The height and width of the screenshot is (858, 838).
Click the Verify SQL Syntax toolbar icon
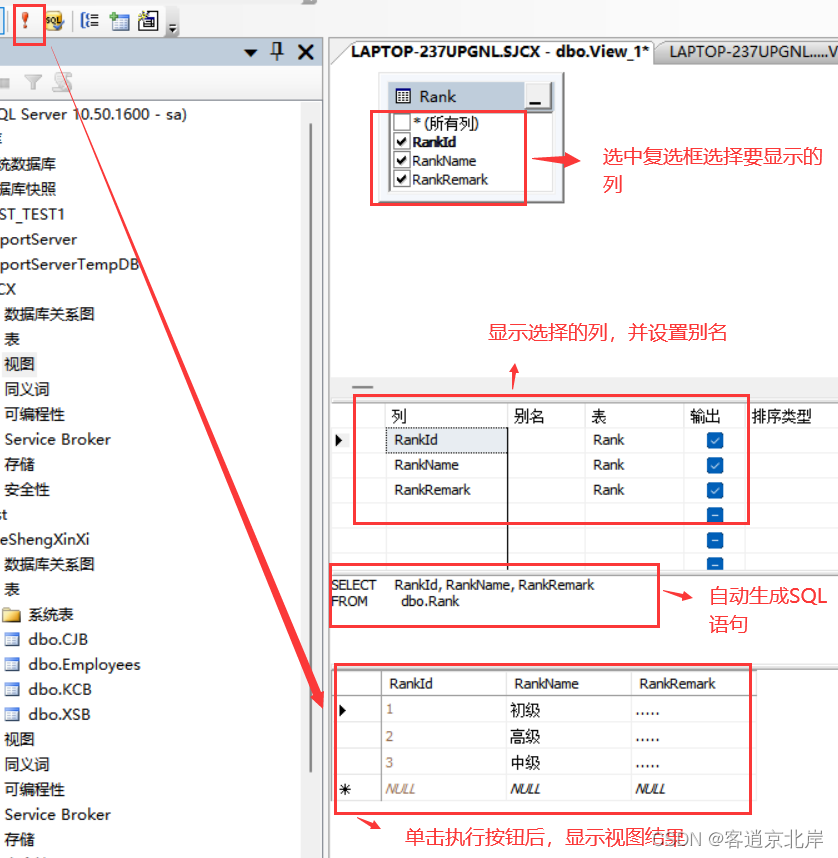pos(54,18)
